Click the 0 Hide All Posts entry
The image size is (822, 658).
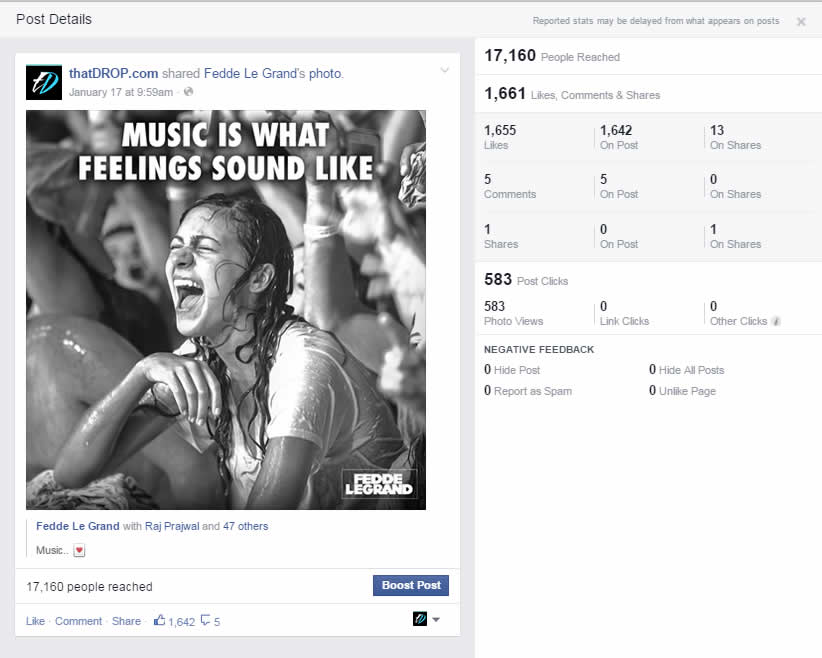click(x=686, y=370)
